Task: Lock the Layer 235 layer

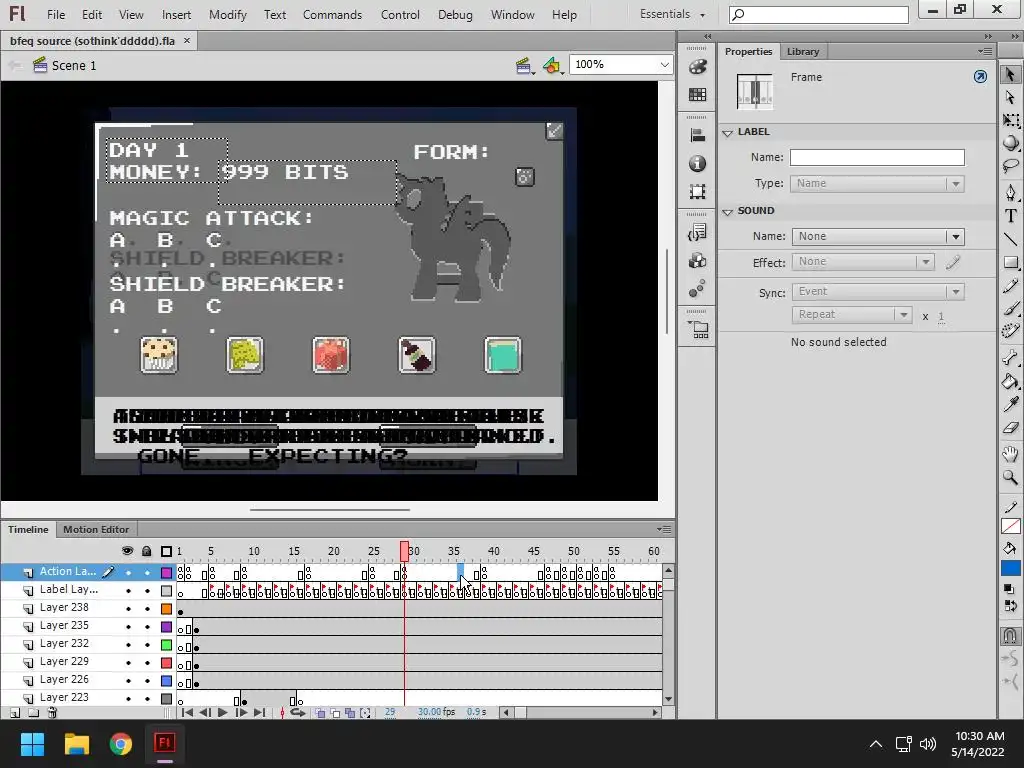Action: (147, 627)
